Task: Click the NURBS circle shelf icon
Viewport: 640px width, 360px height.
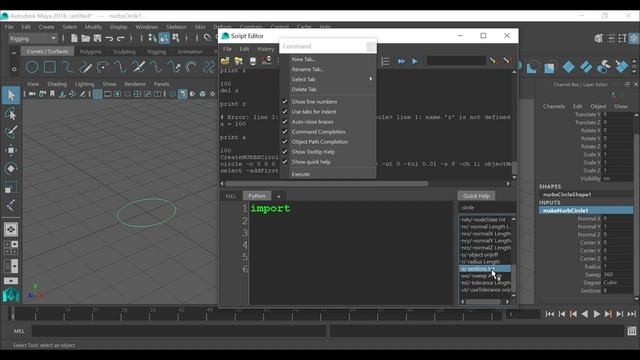Action: point(32,67)
